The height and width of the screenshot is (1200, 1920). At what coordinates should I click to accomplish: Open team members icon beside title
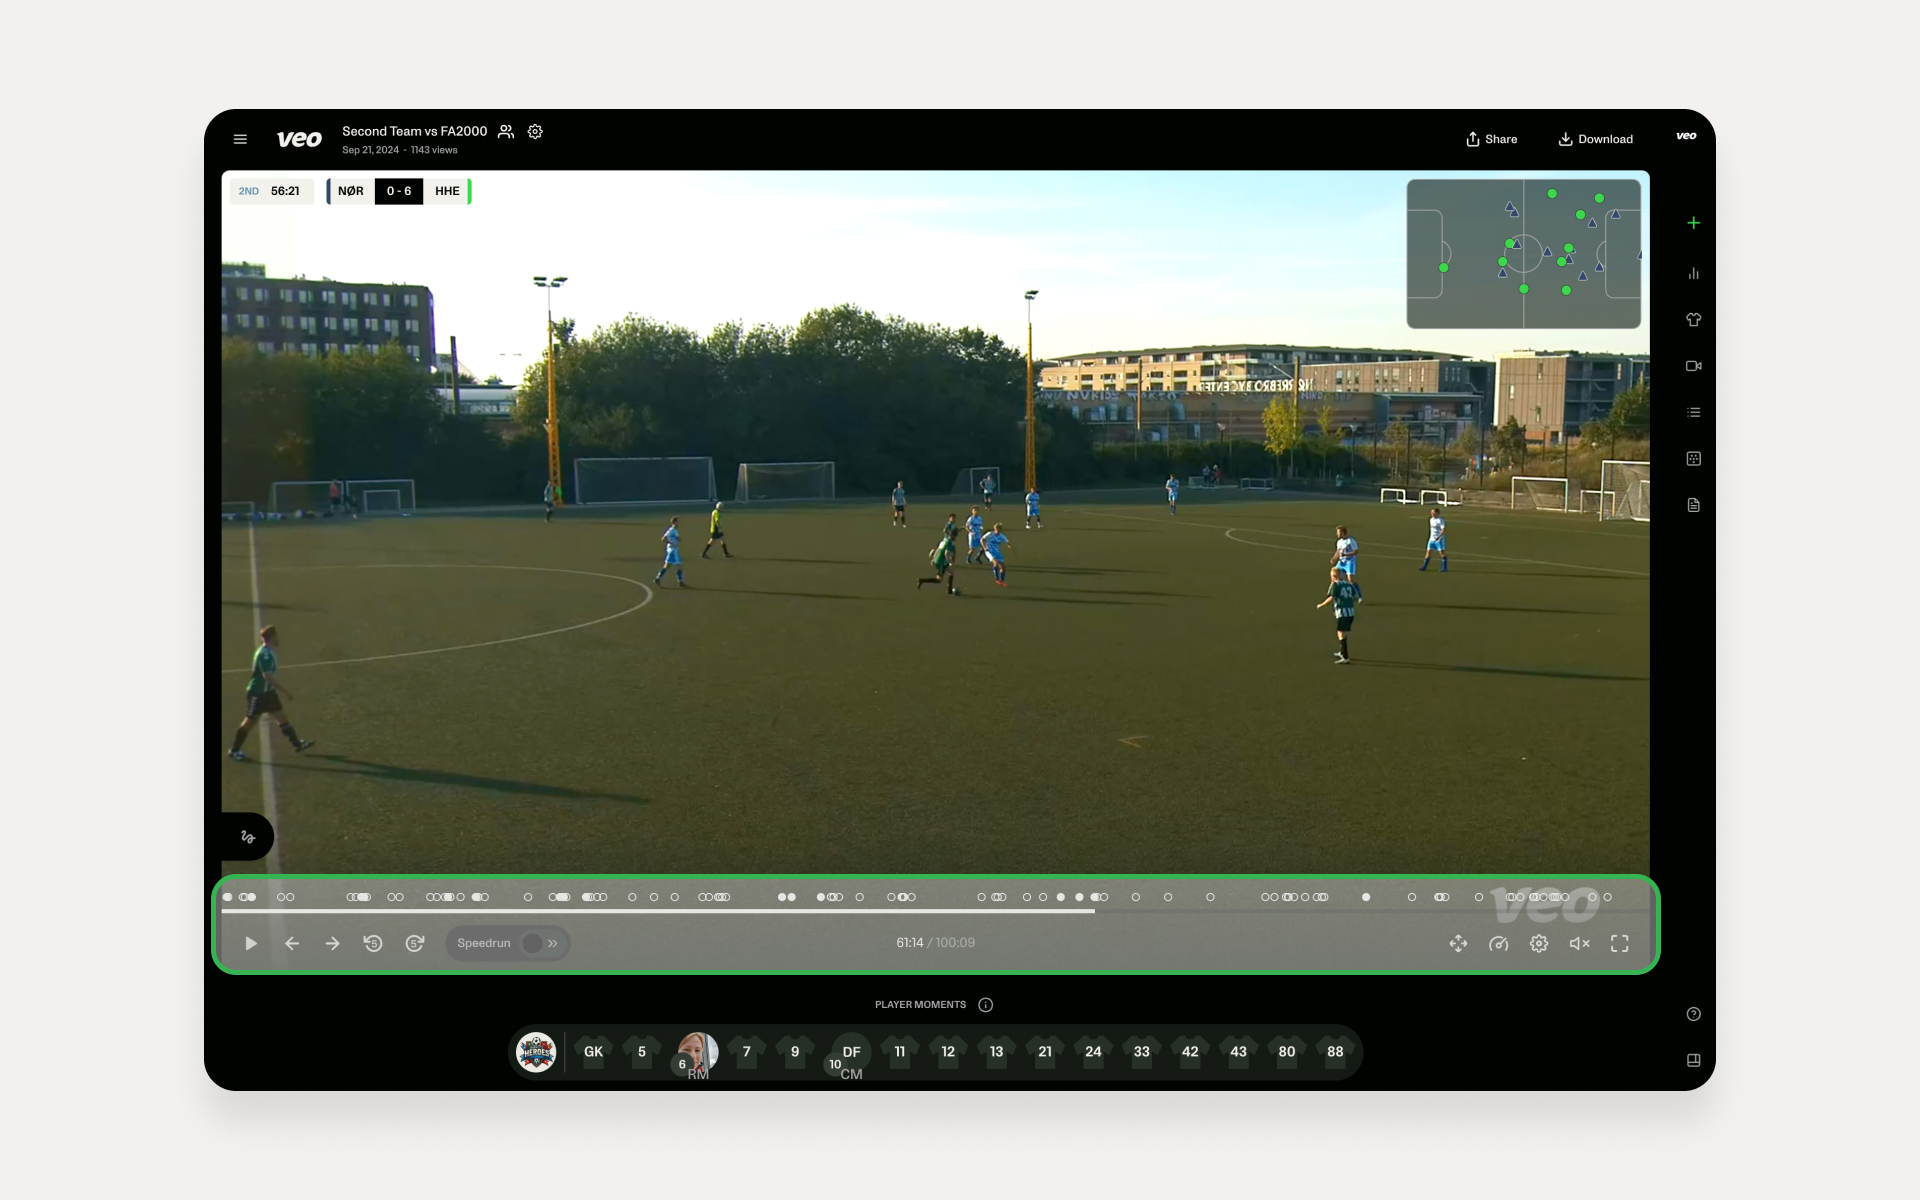click(x=506, y=132)
